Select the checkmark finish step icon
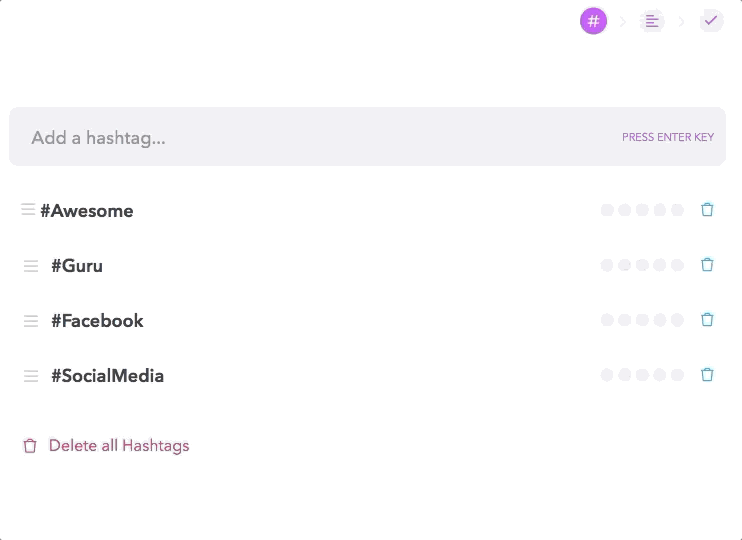This screenshot has height=540, width=742. 711,21
